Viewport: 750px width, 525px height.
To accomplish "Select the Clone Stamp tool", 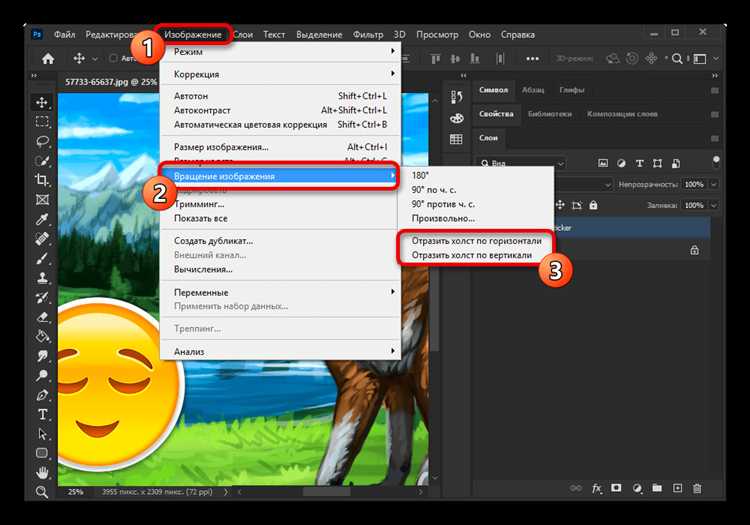I will point(42,278).
